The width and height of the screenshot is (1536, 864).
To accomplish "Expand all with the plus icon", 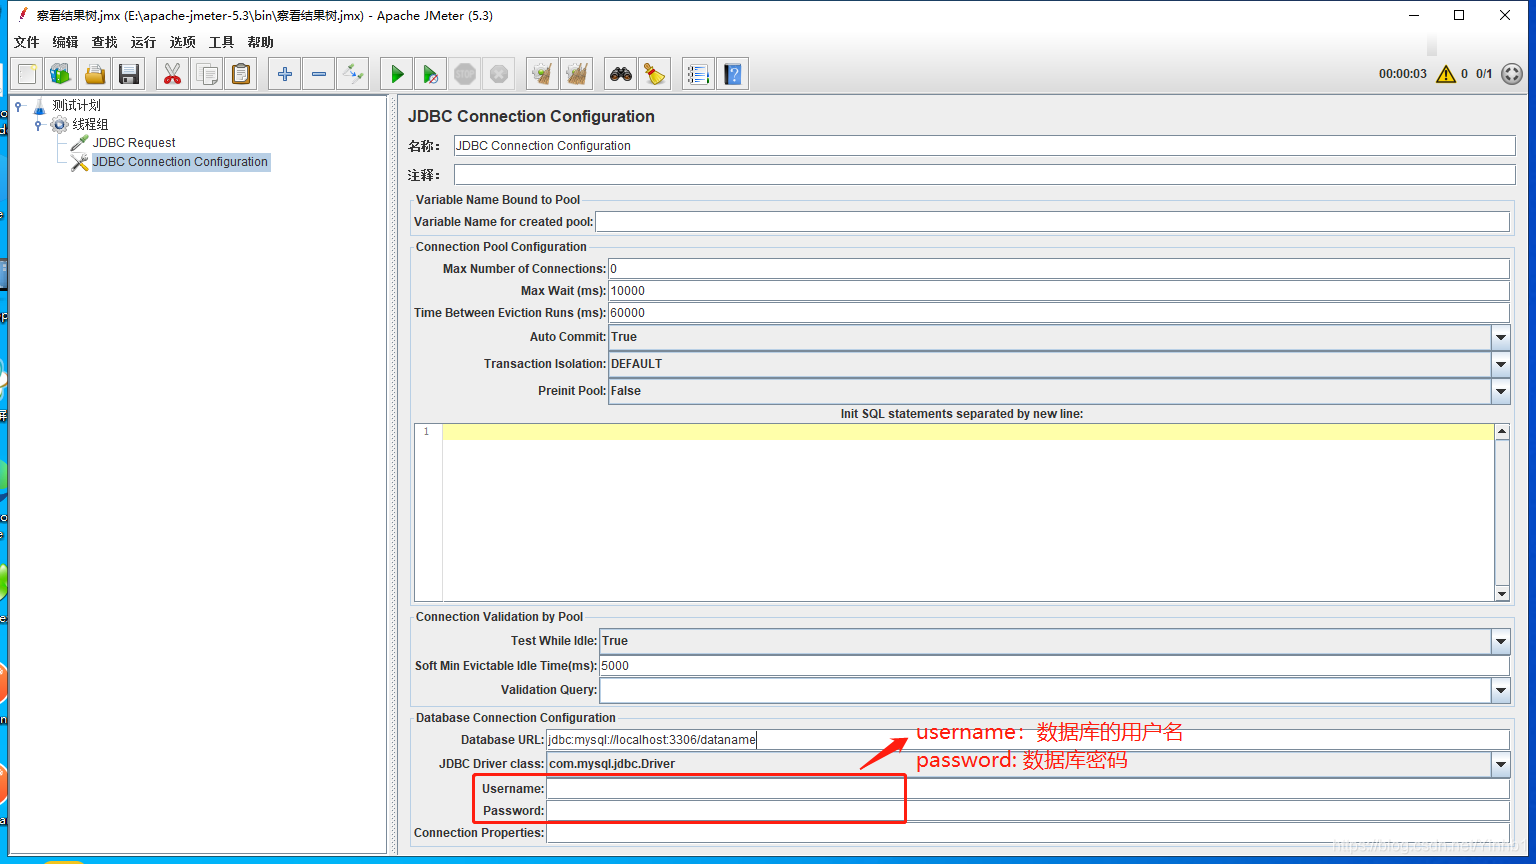I will [x=285, y=74].
